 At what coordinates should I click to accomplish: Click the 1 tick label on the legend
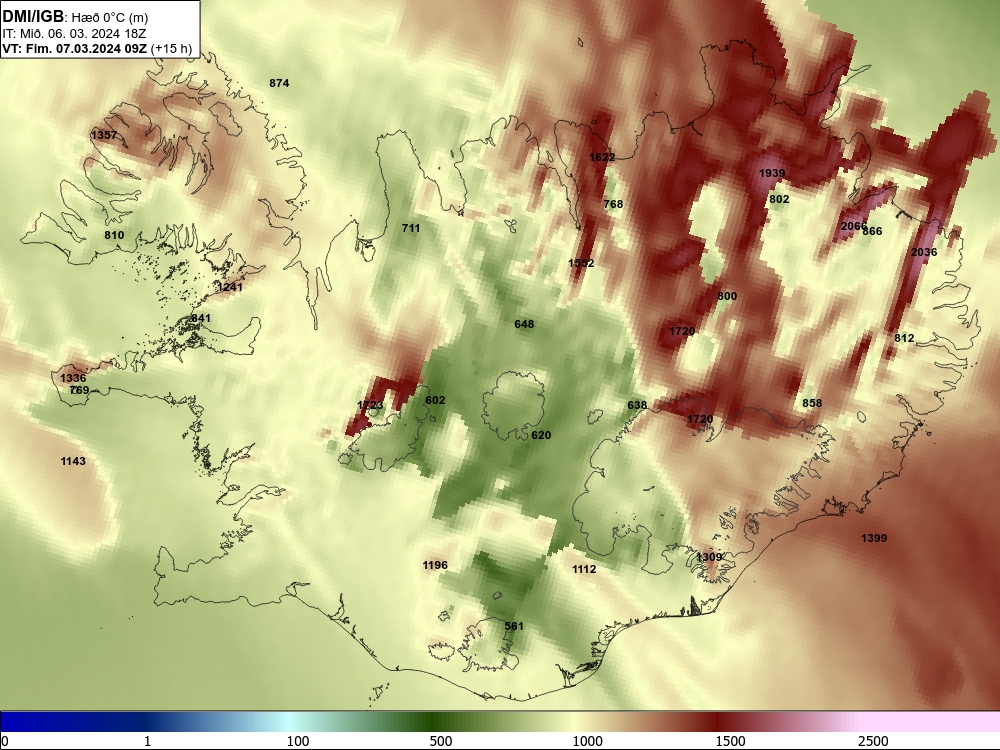point(147,741)
